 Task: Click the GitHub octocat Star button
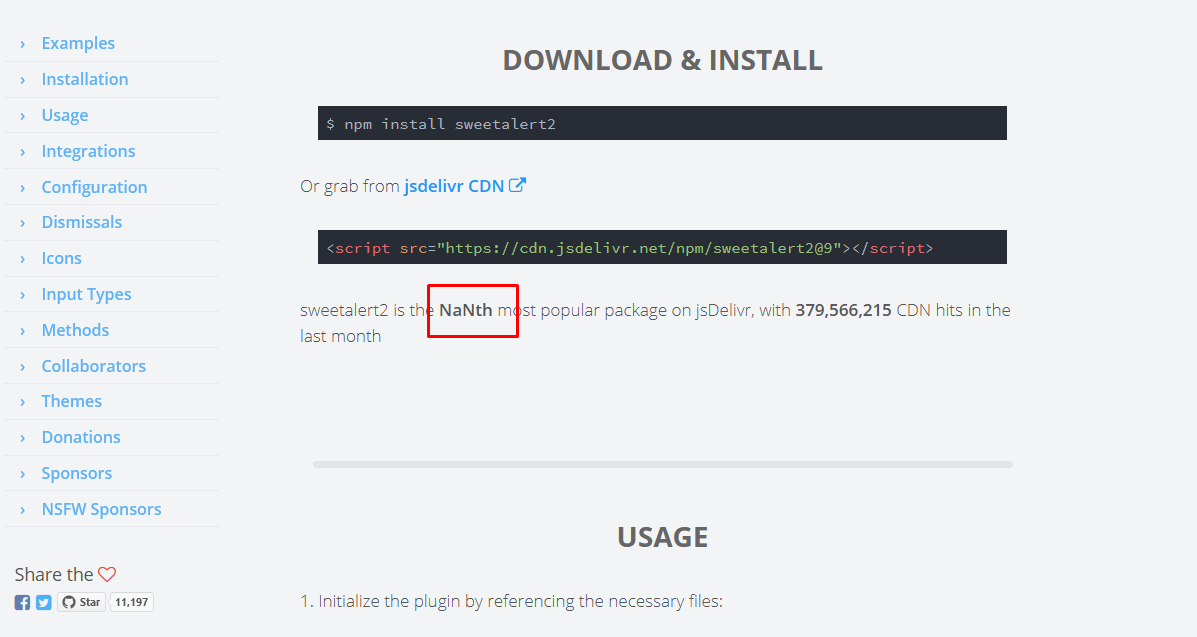click(80, 601)
